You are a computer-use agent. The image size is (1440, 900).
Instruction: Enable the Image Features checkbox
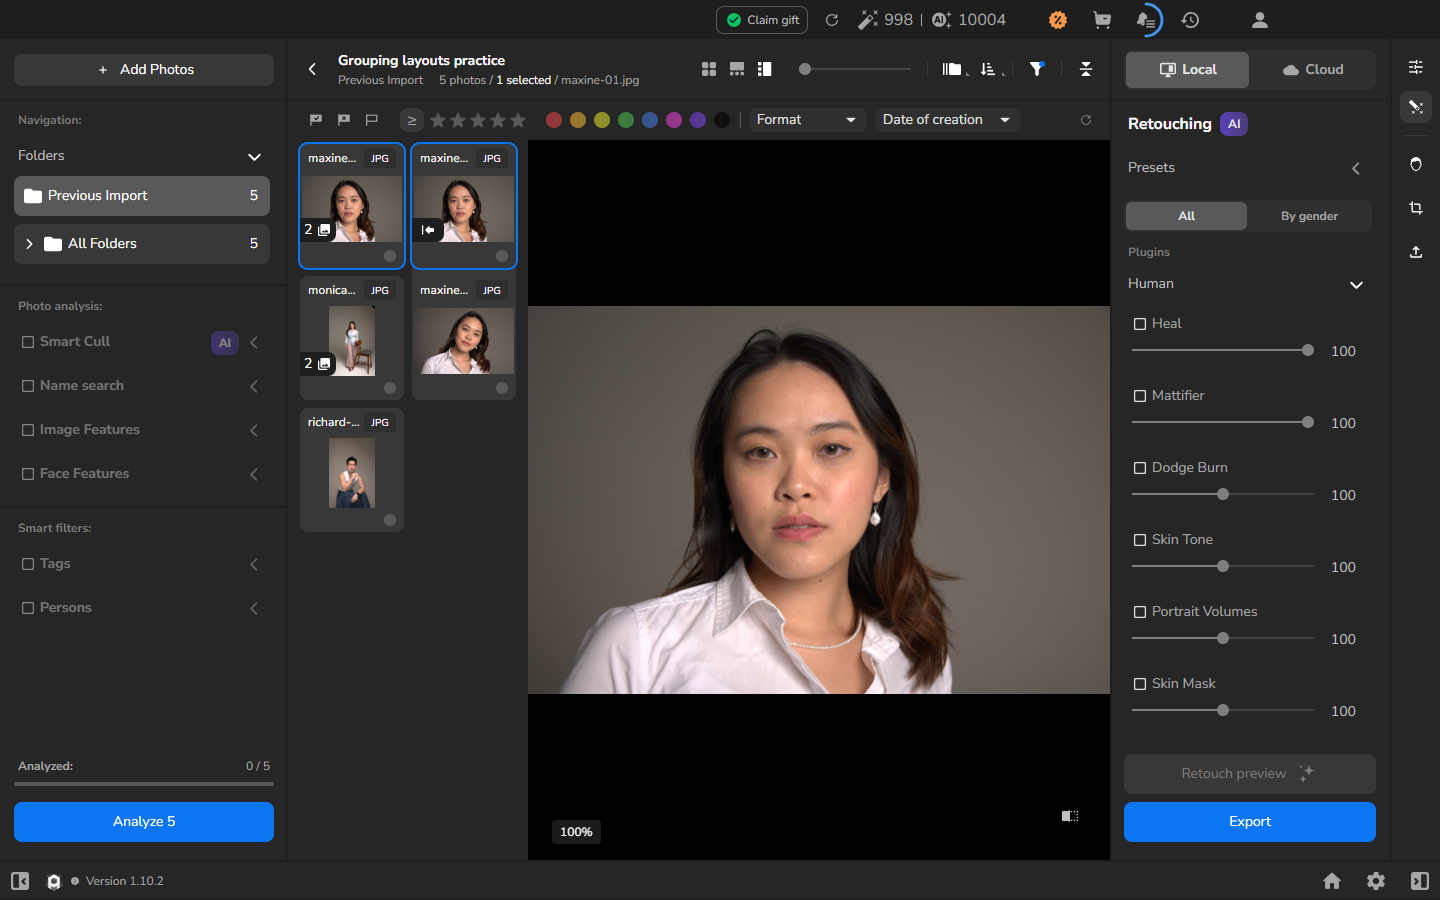pyautogui.click(x=28, y=430)
